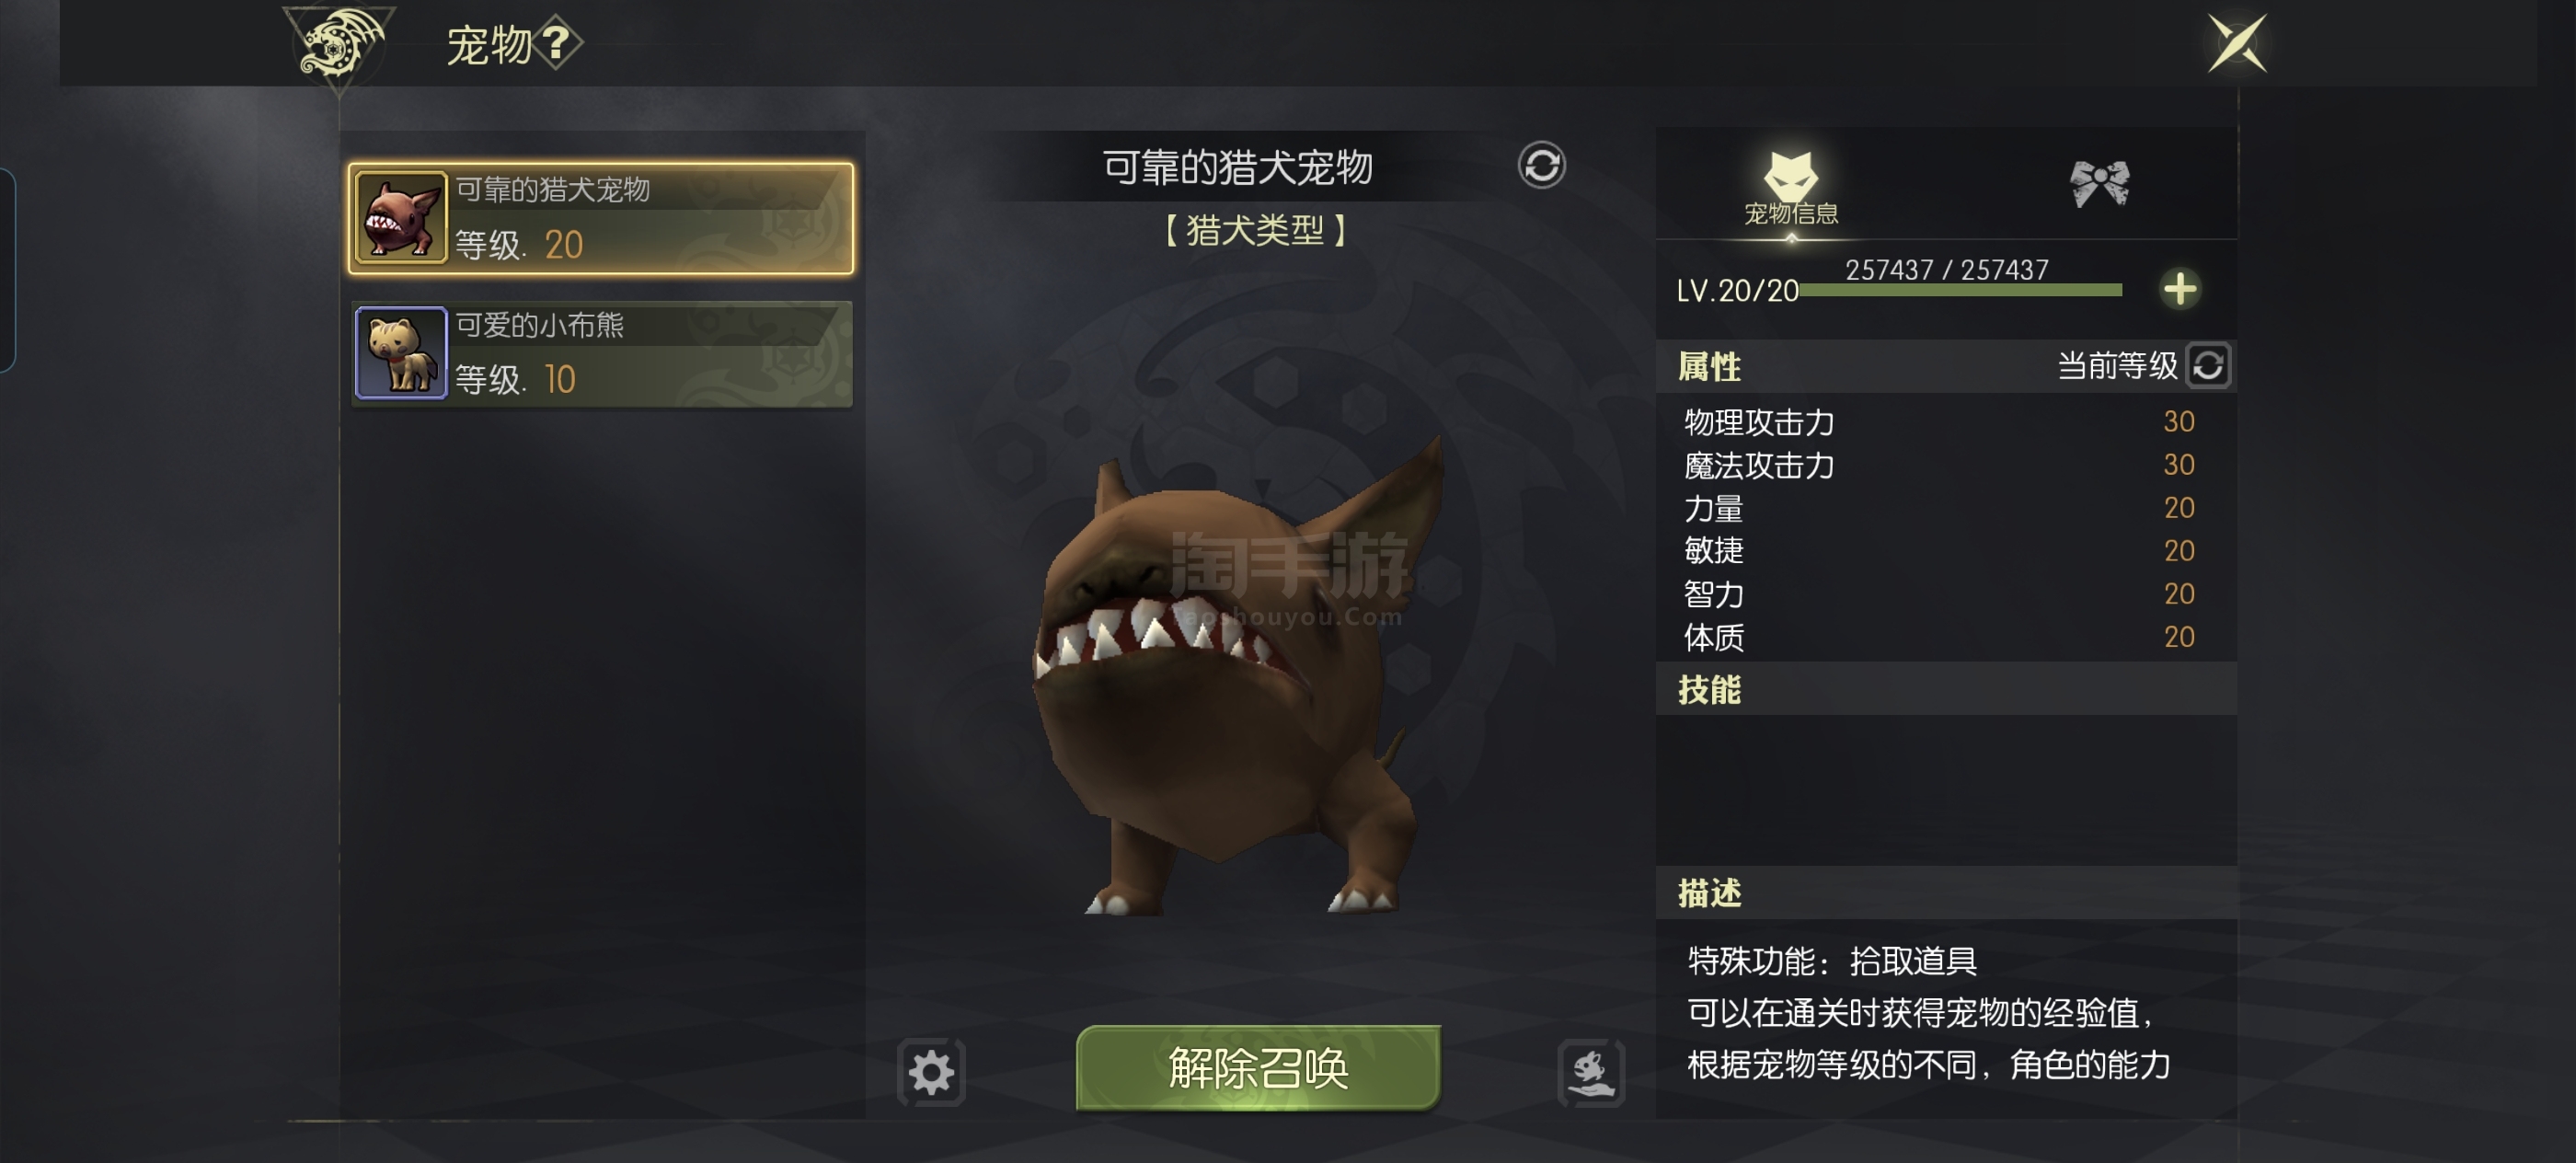Switch to the bow ribbon costume tab
Screen dimensions: 2576x1163
click(2099, 183)
